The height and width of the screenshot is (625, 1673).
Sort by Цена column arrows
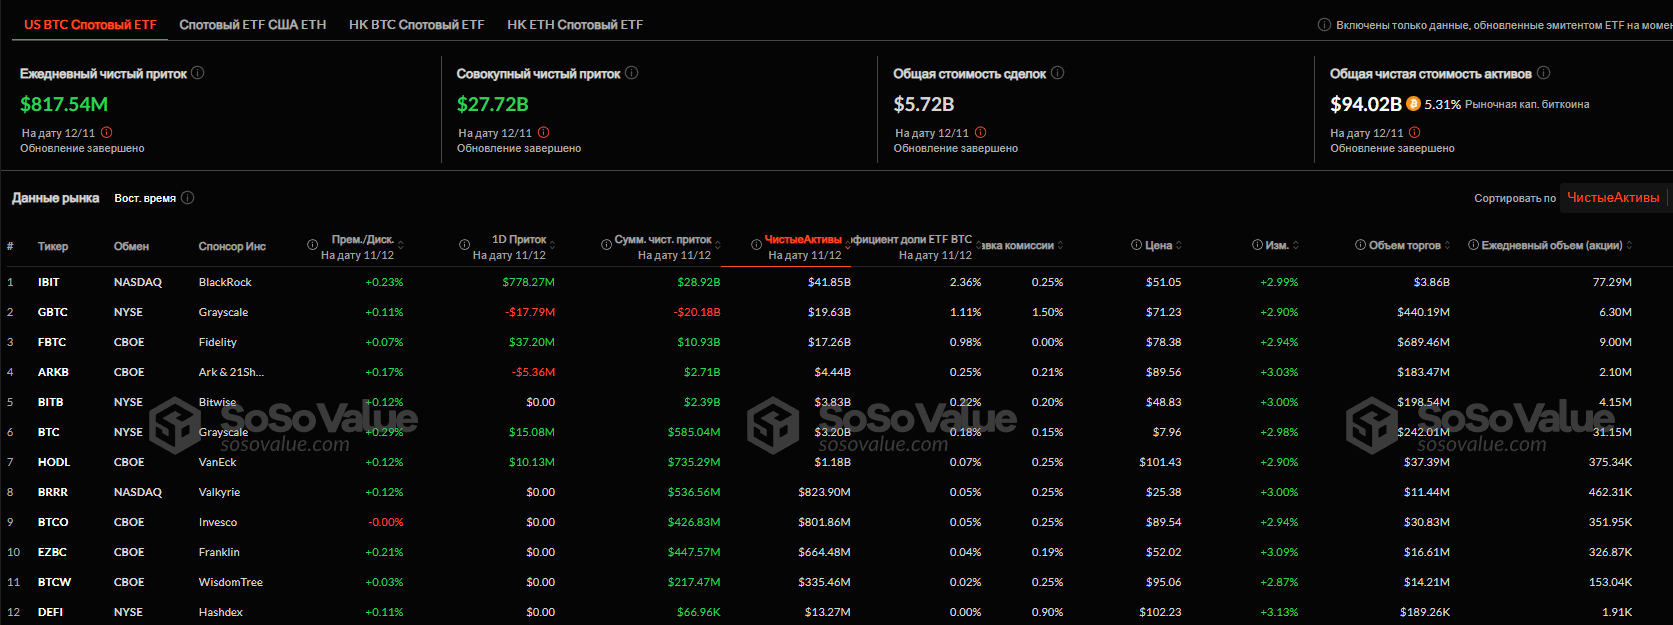click(1179, 245)
